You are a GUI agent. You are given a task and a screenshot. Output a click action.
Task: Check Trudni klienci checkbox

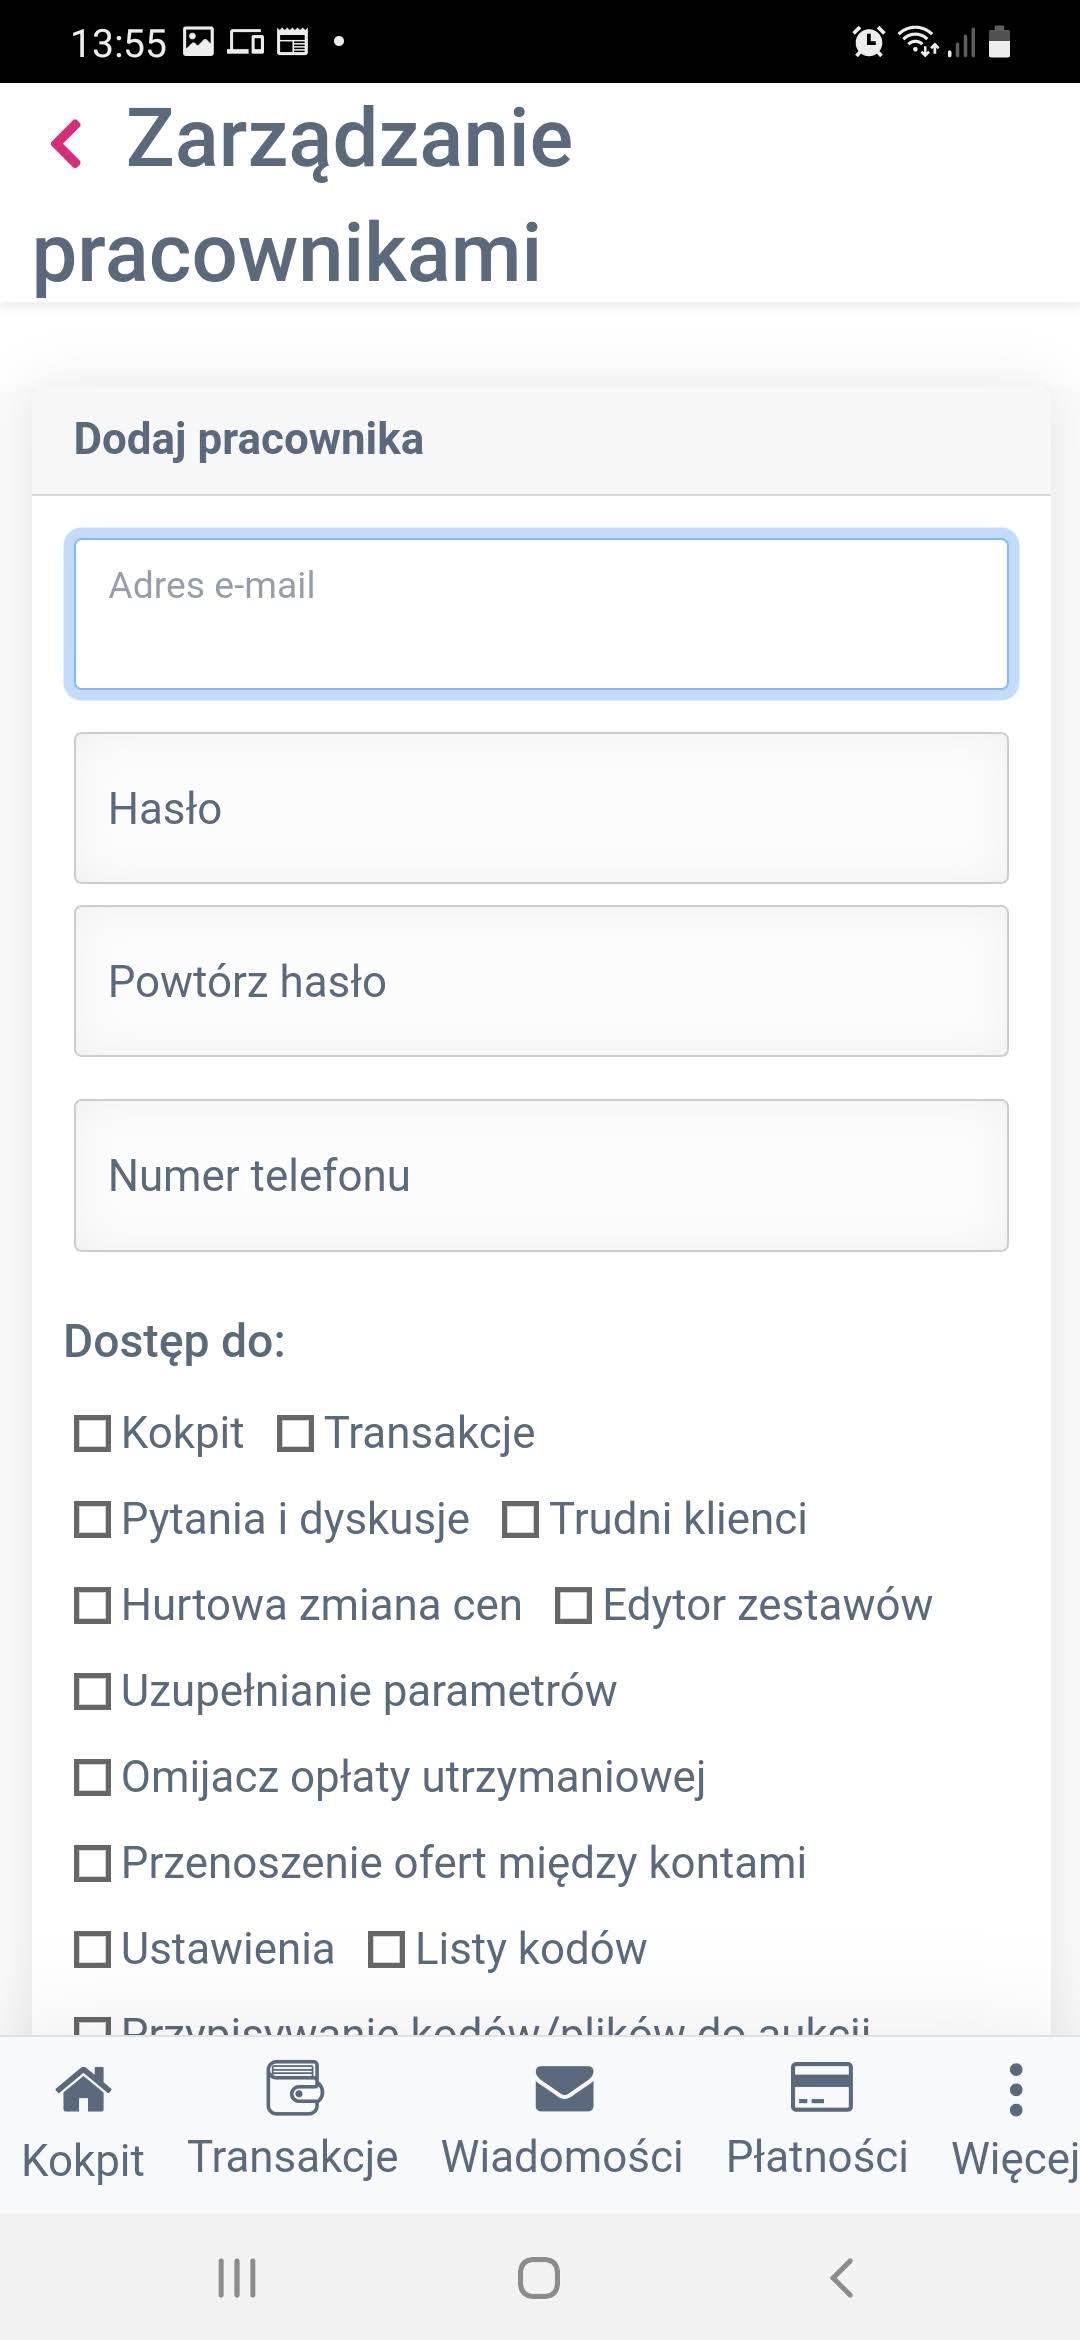[x=521, y=1519]
